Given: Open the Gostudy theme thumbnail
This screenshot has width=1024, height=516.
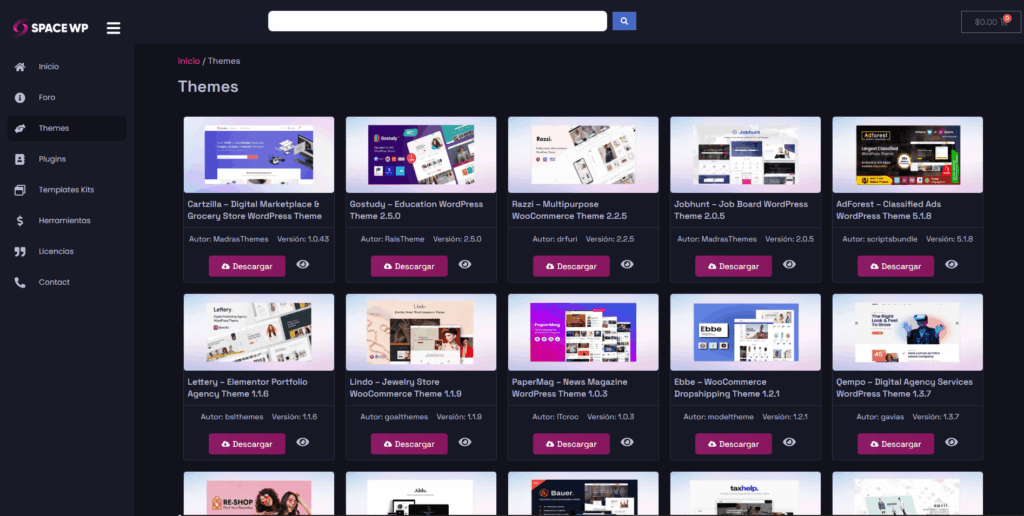Looking at the screenshot, I should [421, 155].
